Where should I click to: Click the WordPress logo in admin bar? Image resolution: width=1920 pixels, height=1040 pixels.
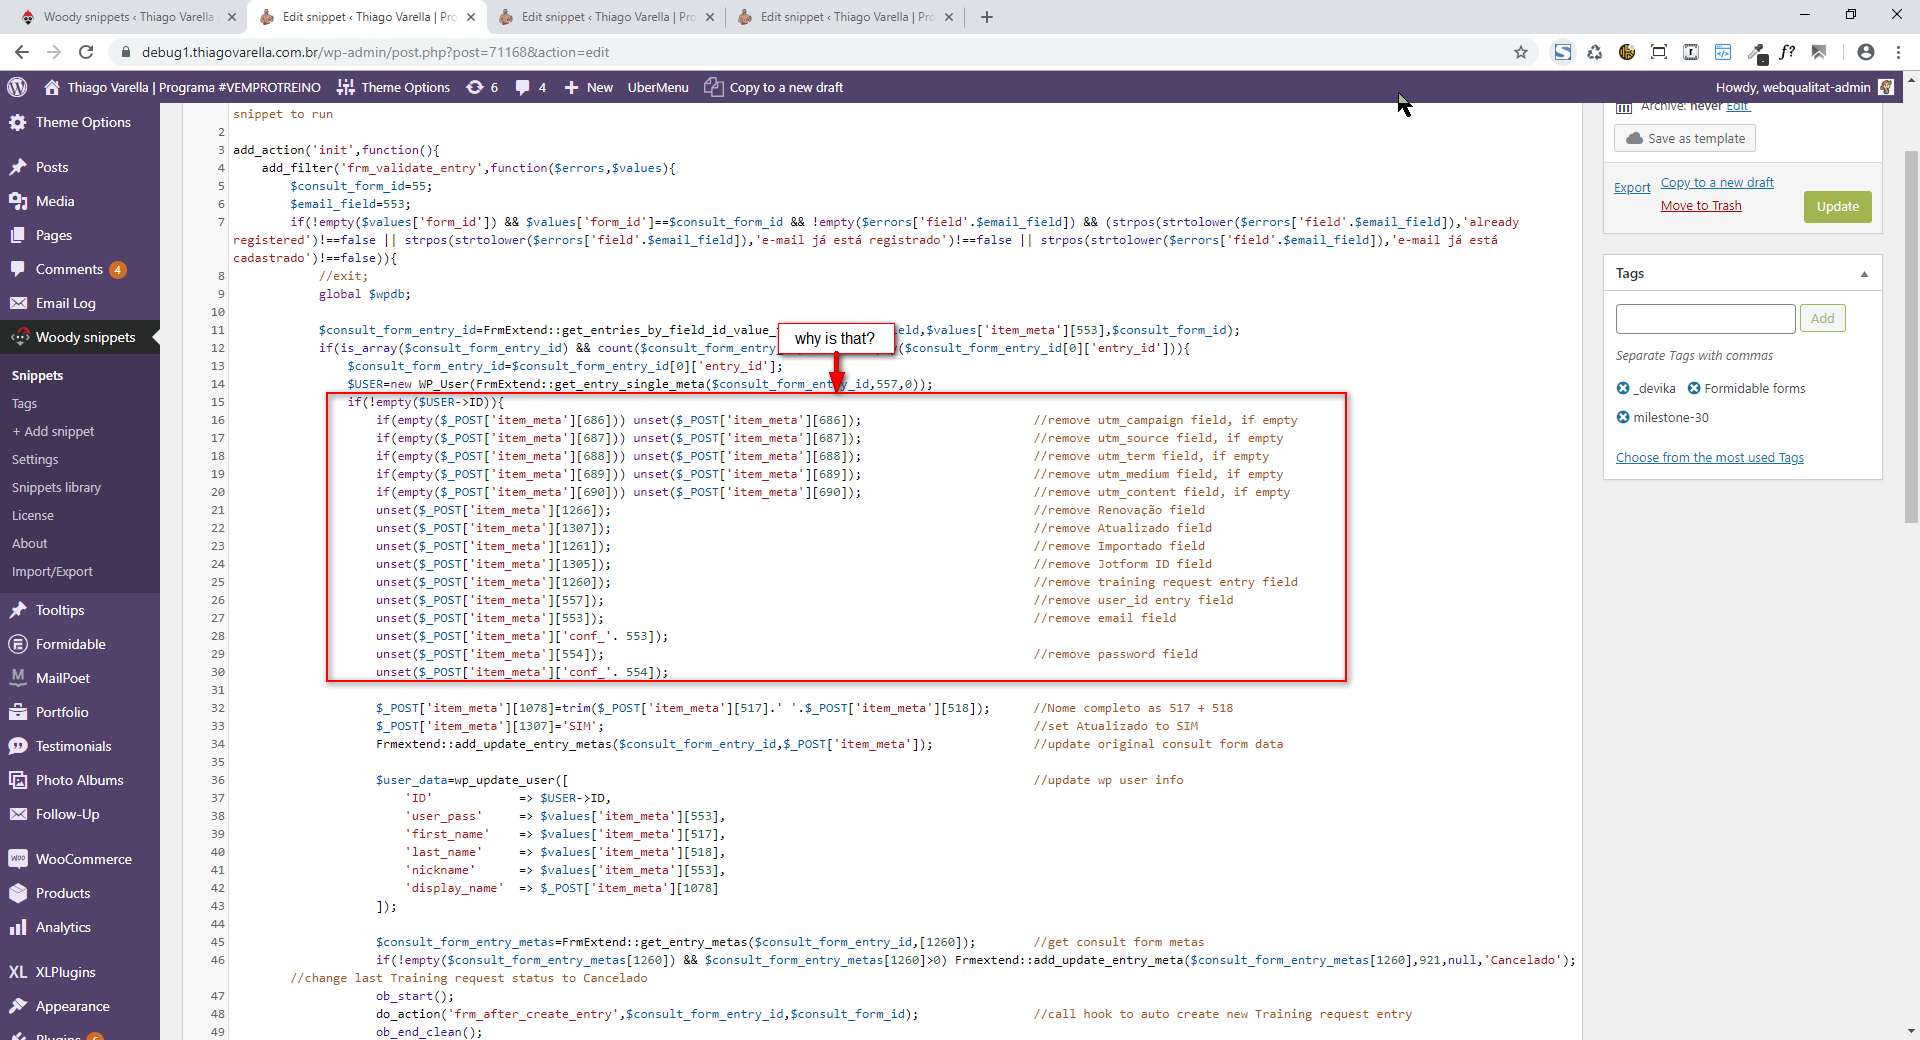[17, 87]
